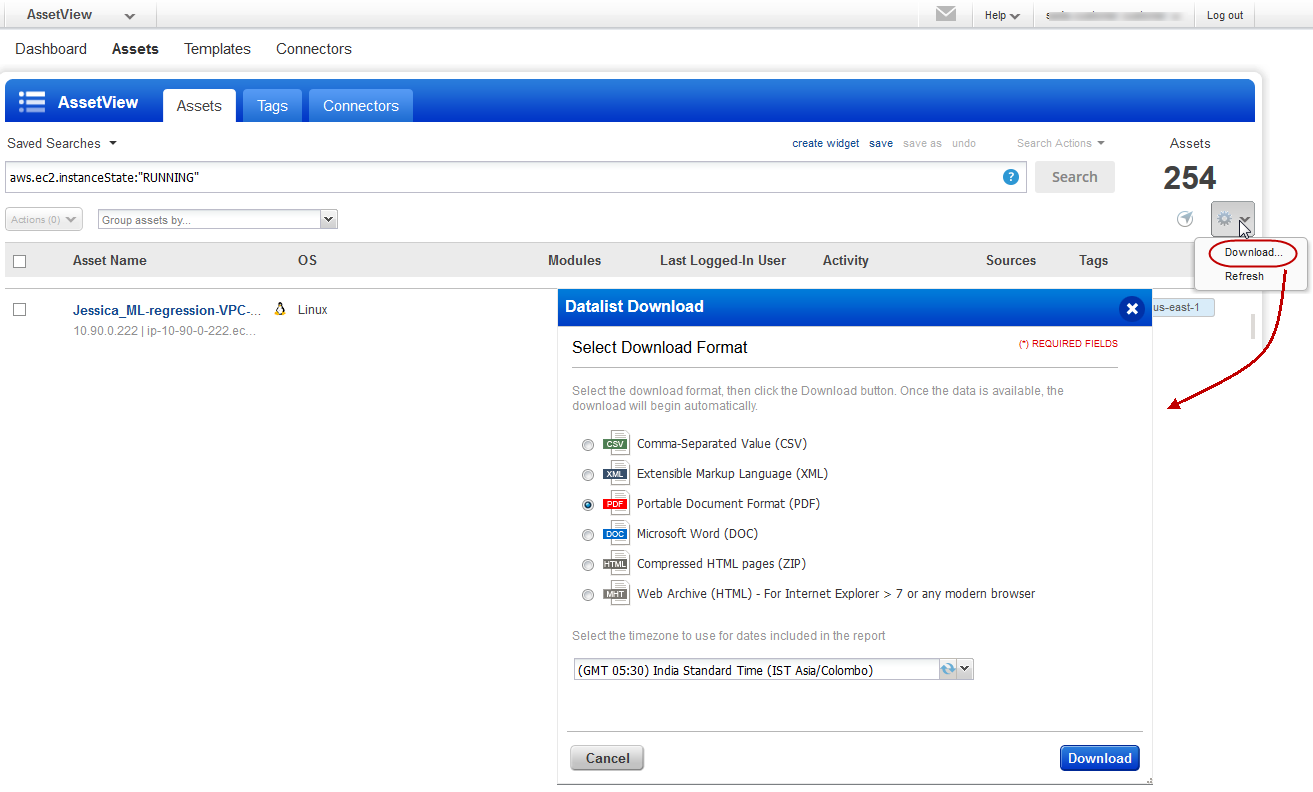Open the gear tools menu
The image size is (1313, 792).
click(1232, 219)
